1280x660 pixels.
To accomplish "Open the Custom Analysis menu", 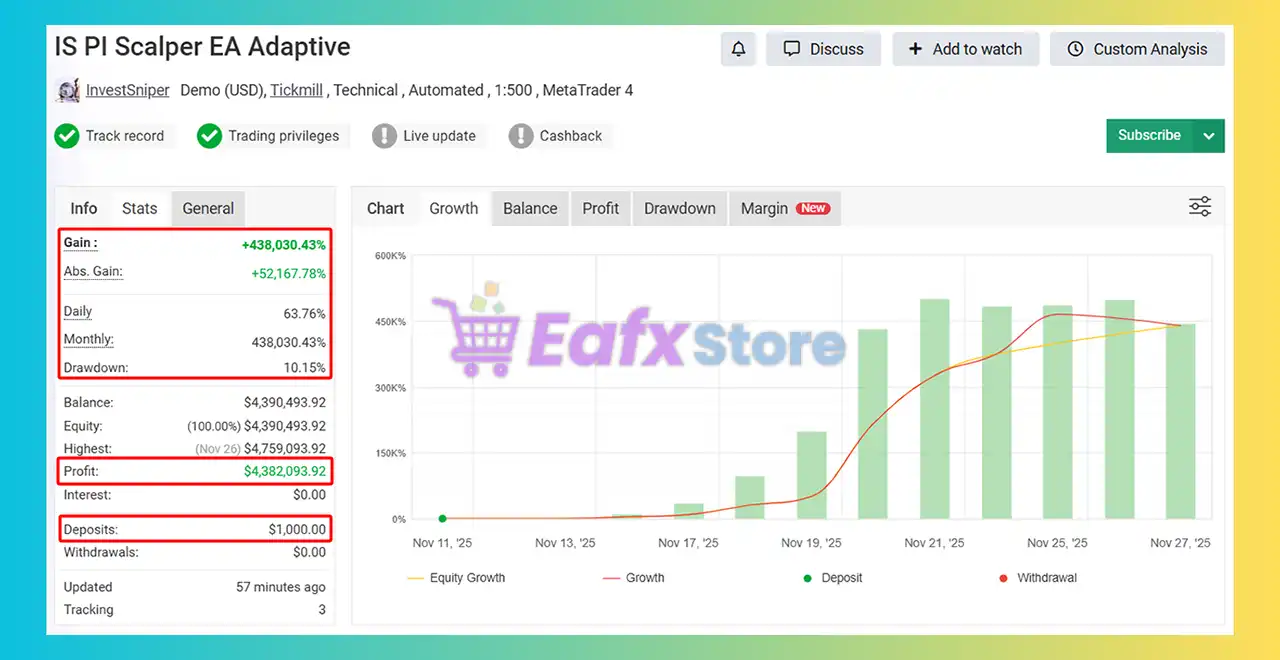I will (x=1137, y=49).
